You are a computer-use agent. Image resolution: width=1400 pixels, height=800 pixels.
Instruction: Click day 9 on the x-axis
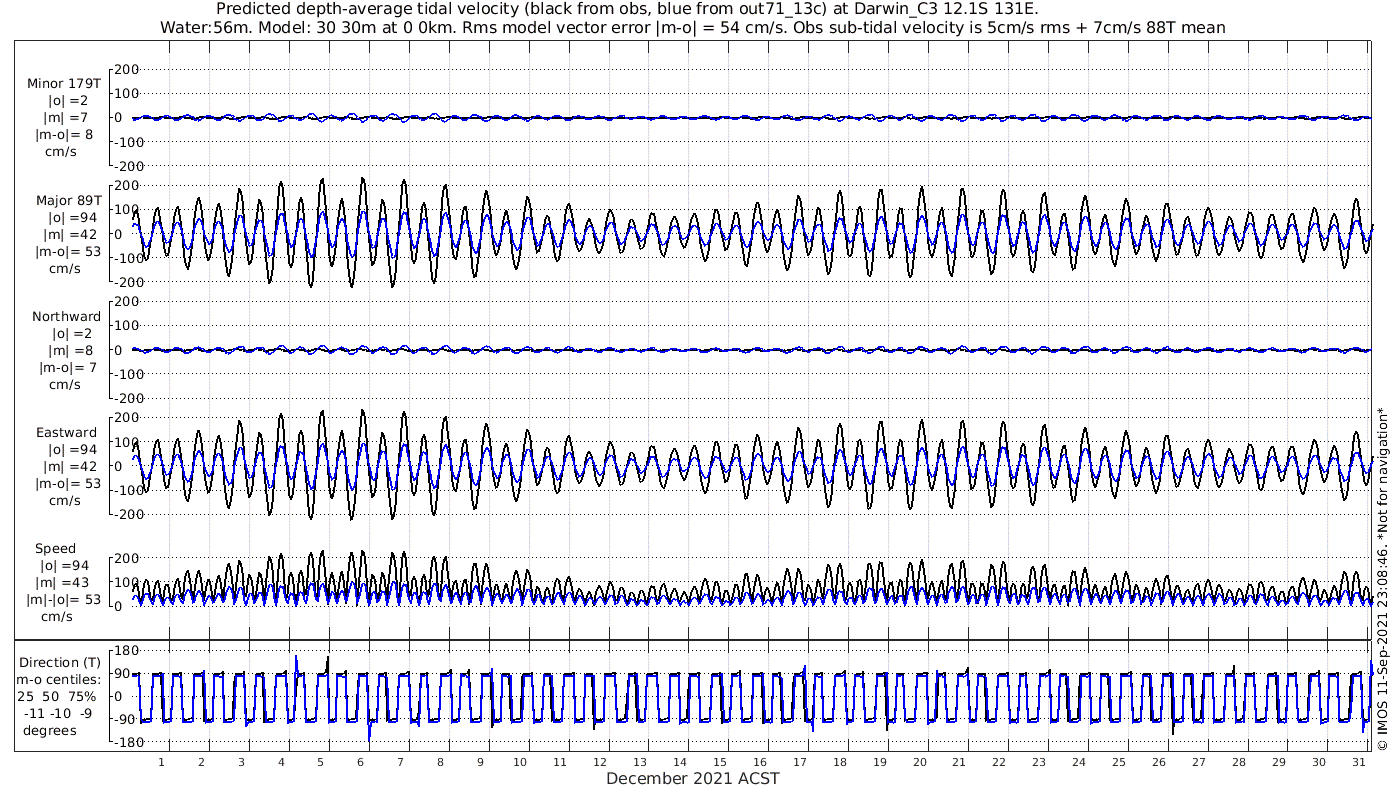coord(480,762)
